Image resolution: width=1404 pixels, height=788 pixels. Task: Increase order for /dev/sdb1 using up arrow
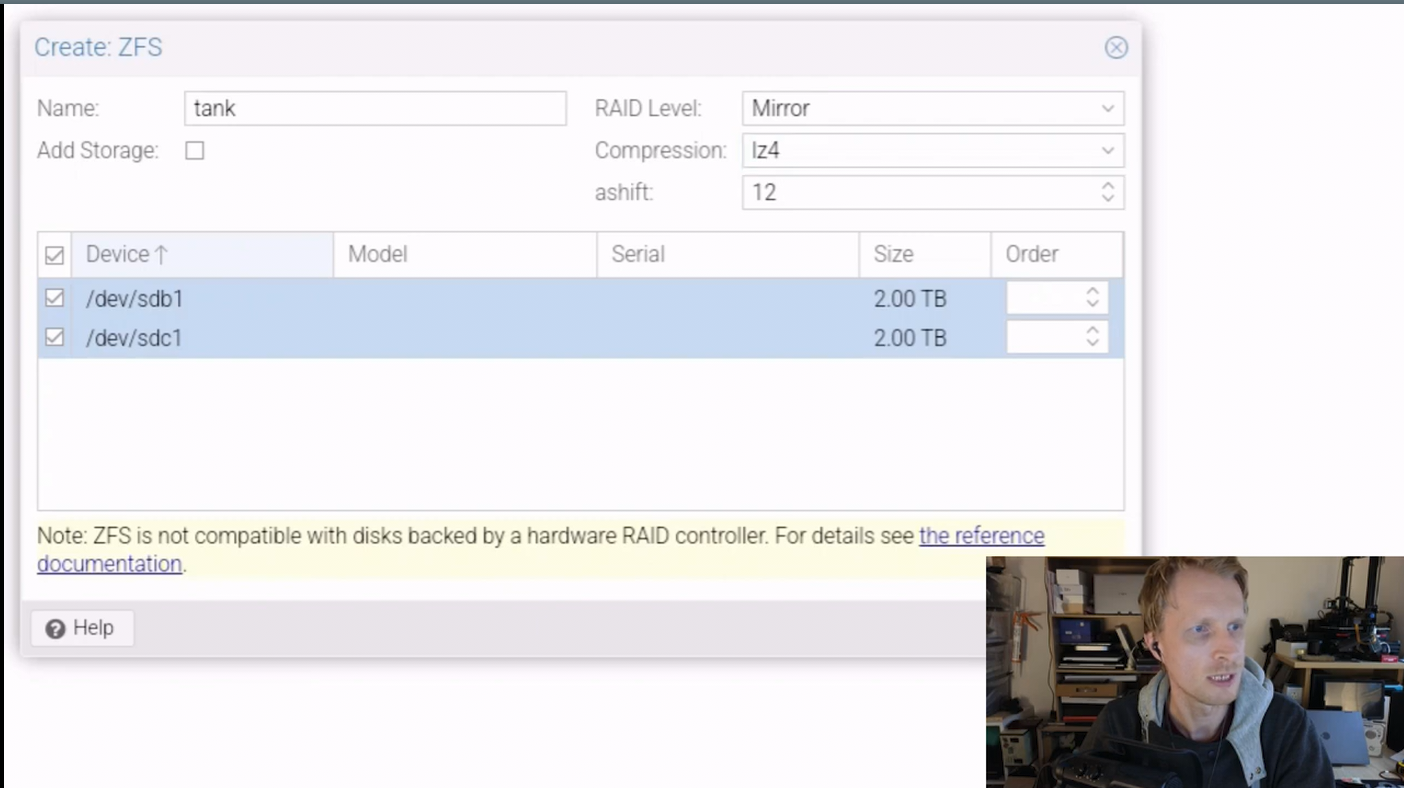[1092, 292]
